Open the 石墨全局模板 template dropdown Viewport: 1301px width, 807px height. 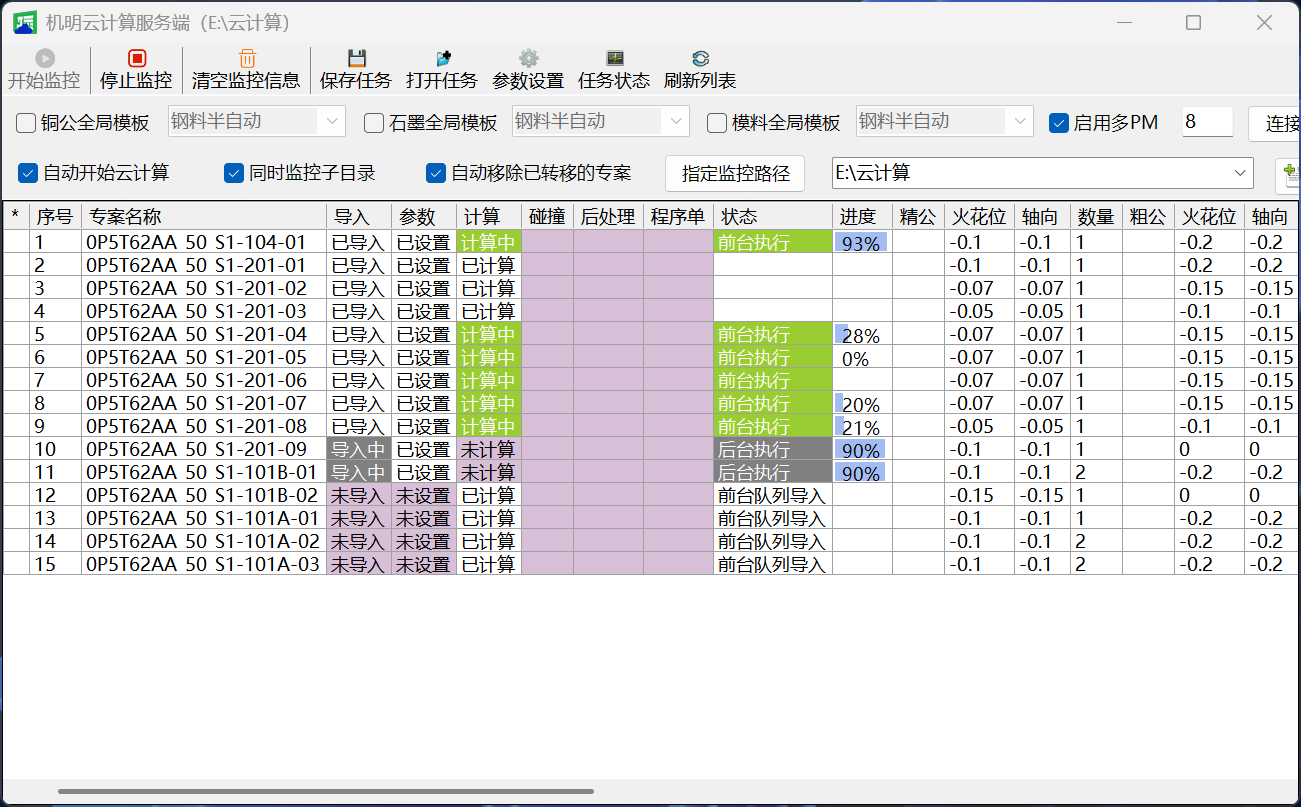pyautogui.click(x=677, y=122)
